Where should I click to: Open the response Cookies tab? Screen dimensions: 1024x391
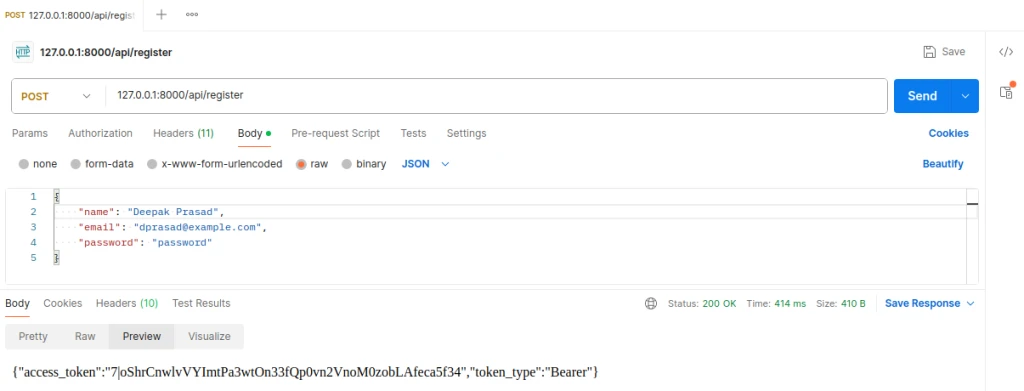(63, 304)
